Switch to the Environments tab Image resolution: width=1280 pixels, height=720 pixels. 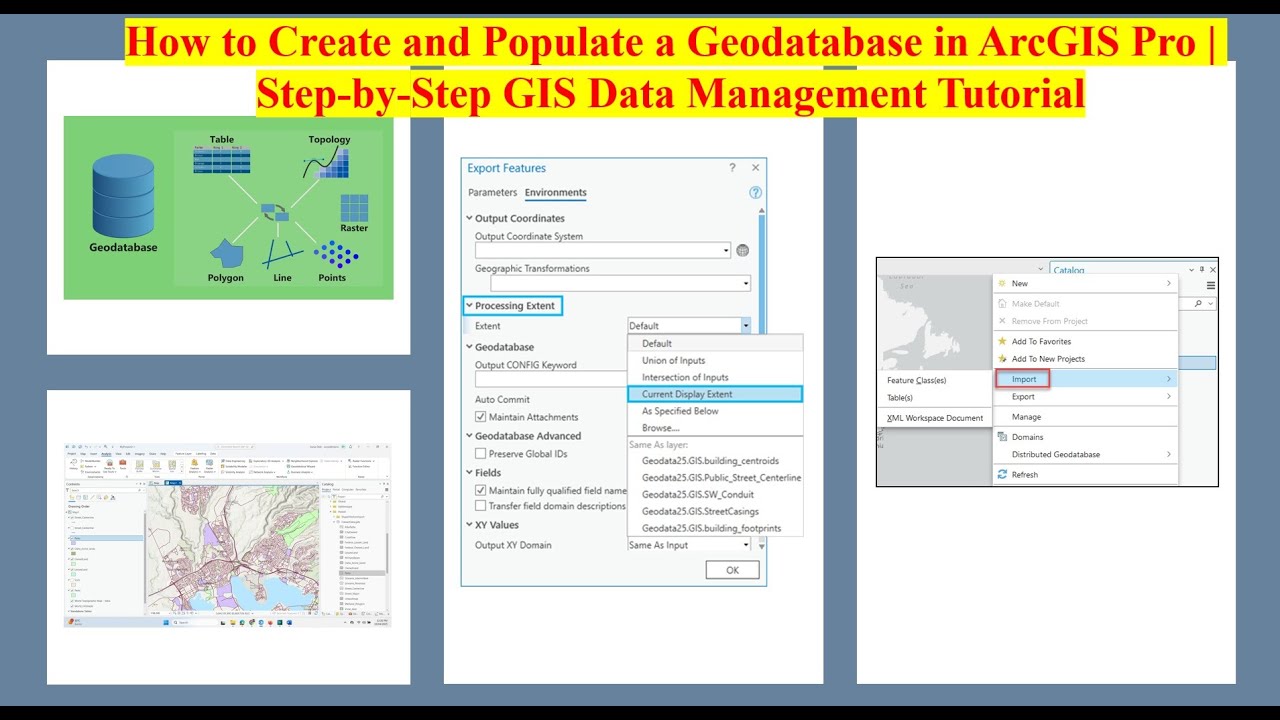[556, 193]
